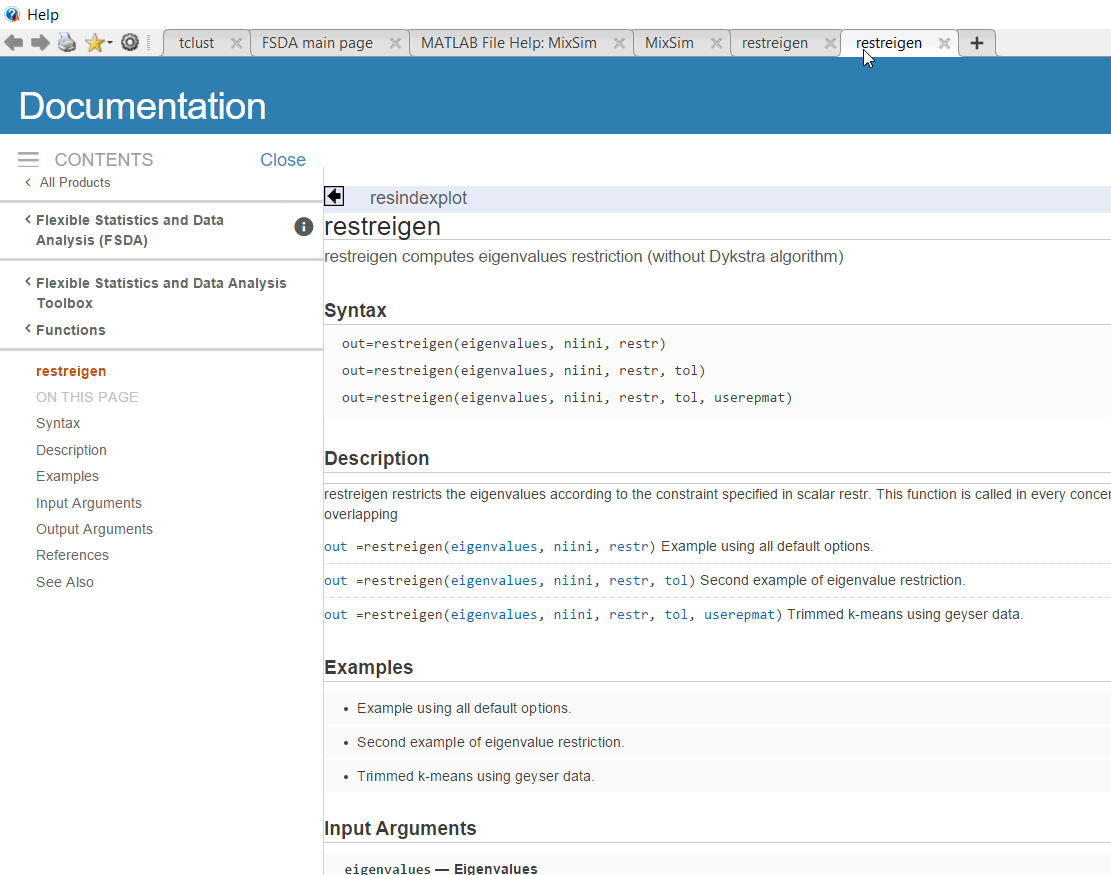1111x875 pixels.
Task: Click the back arrow beside resindexplot
Action: [334, 196]
